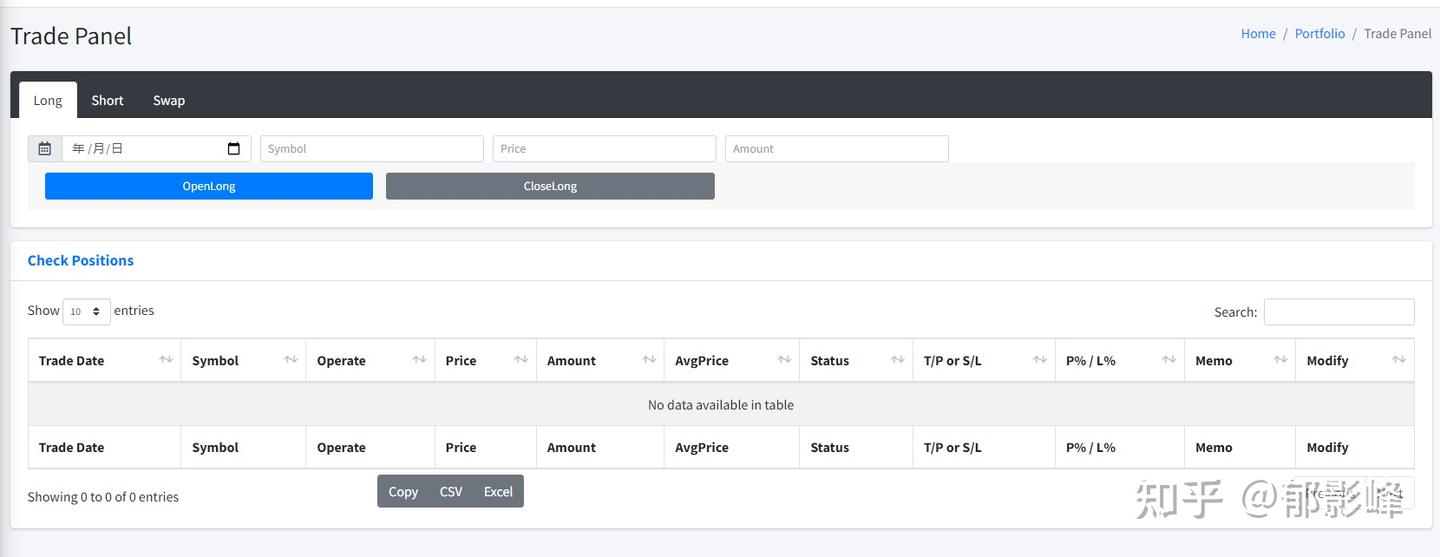The image size is (1440, 557).
Task: Focus the table Search box
Action: 1338,312
